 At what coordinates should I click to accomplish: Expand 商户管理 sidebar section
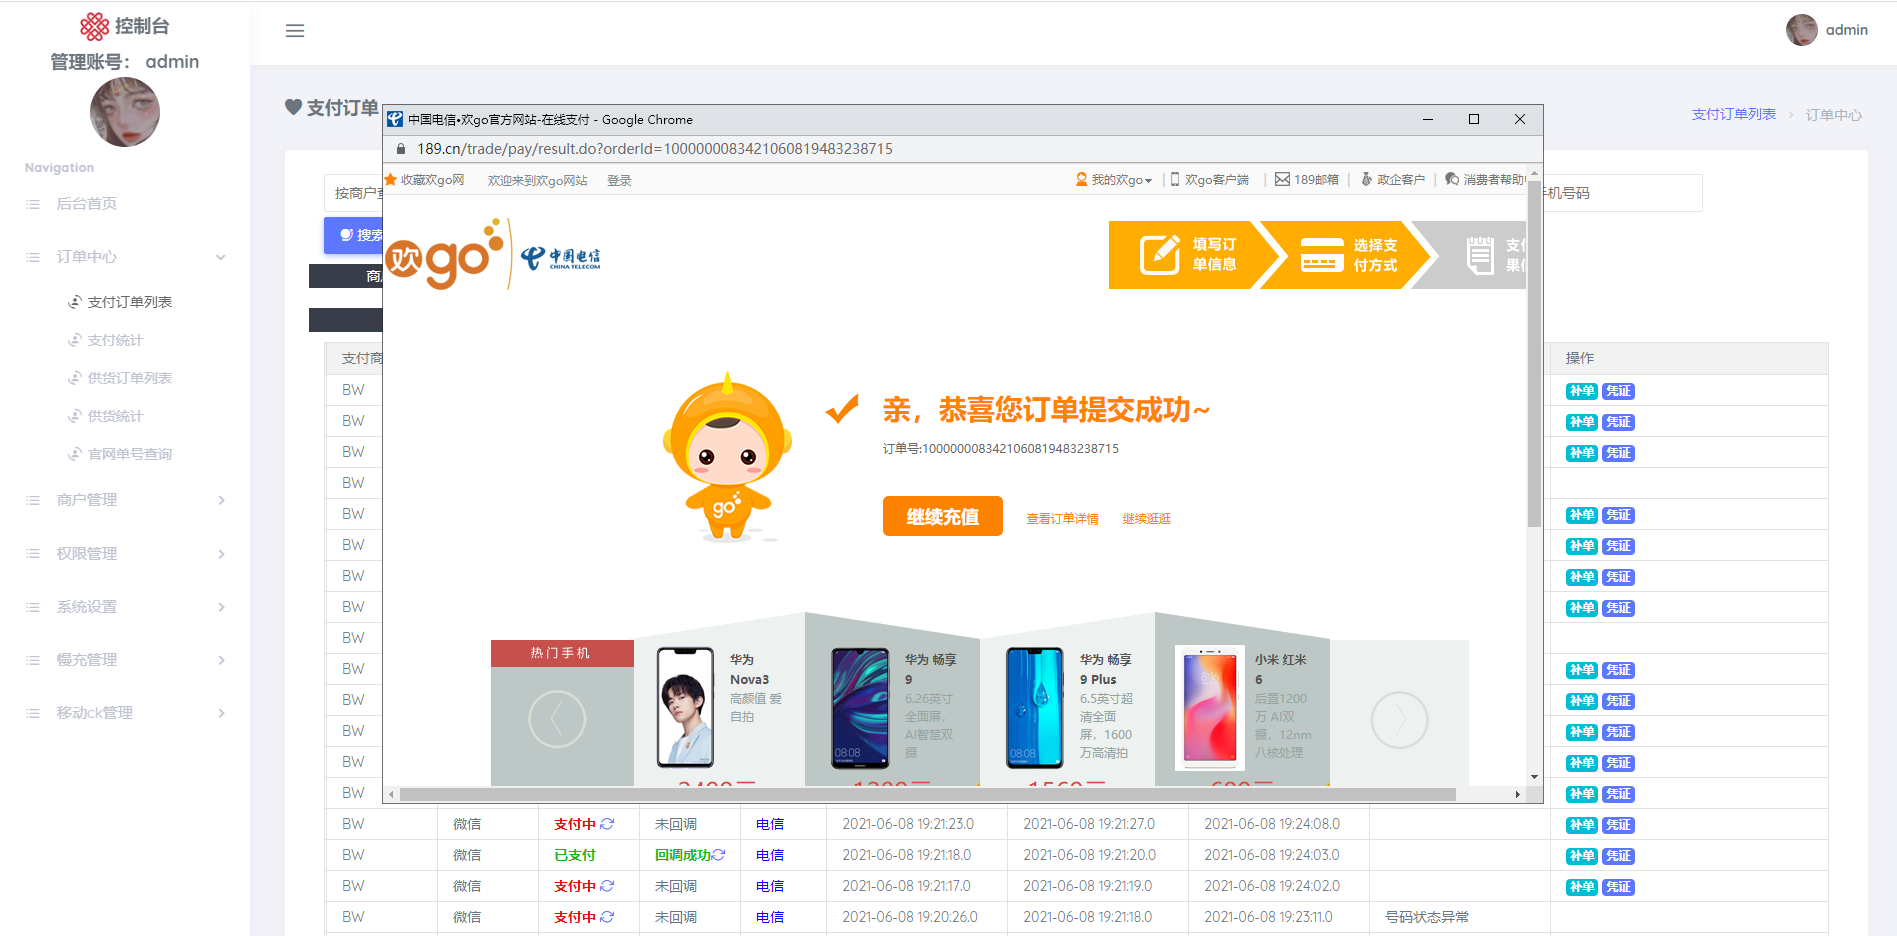(x=125, y=500)
